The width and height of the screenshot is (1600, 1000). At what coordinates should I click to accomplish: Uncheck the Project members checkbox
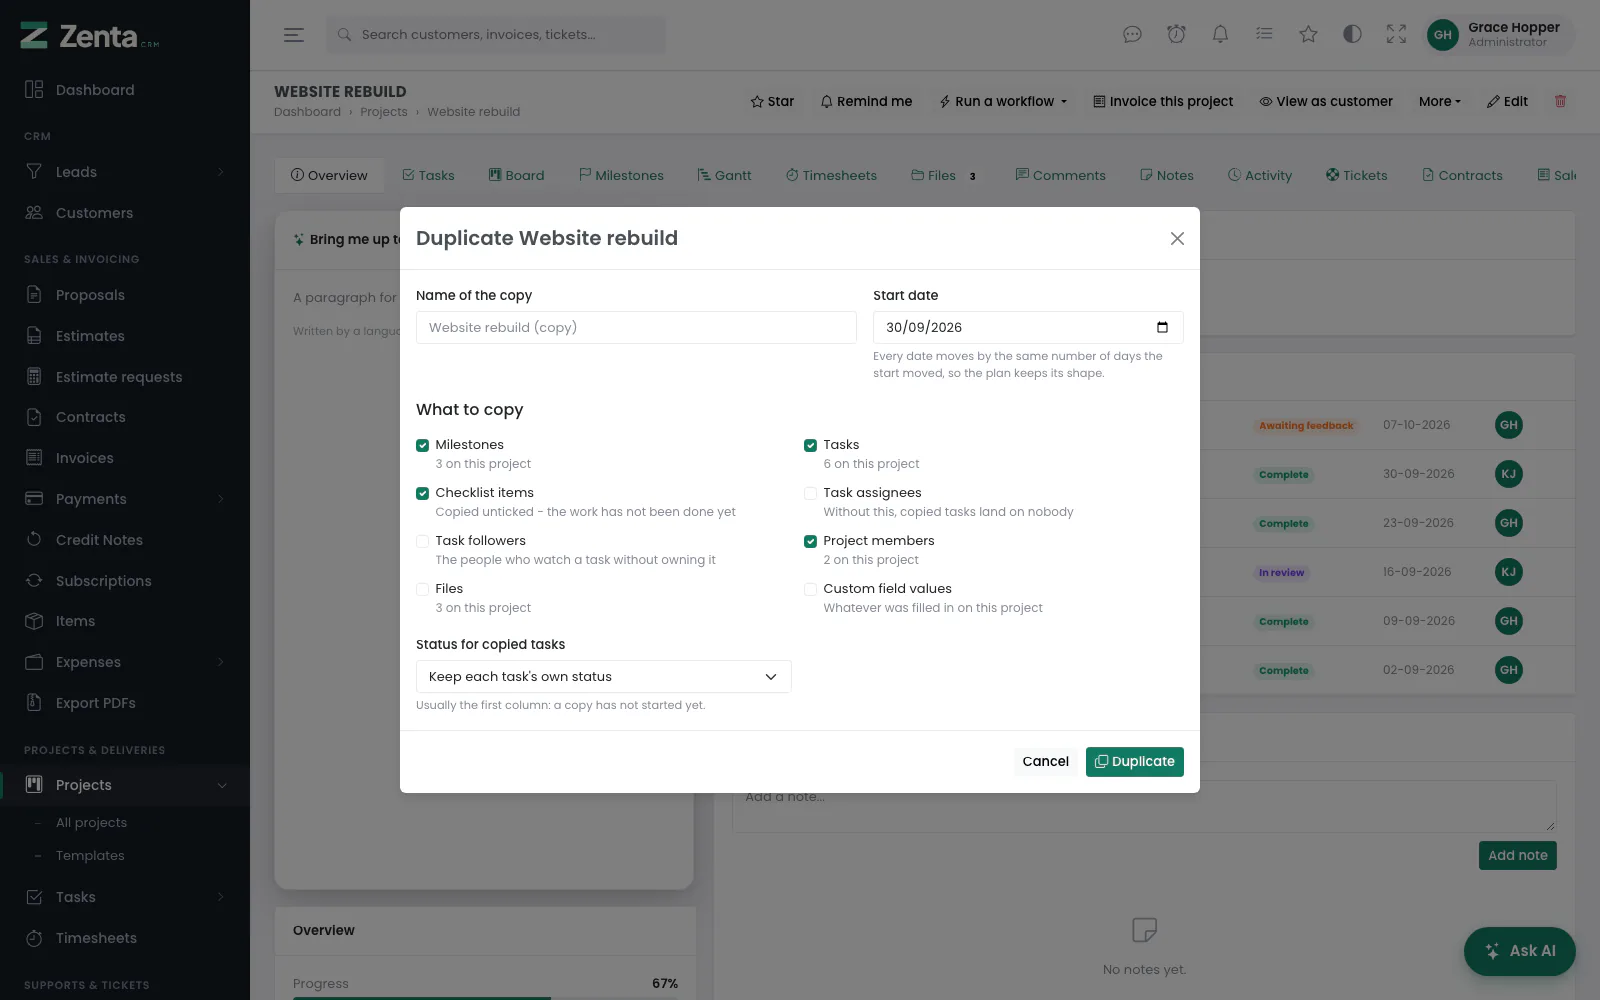click(810, 541)
